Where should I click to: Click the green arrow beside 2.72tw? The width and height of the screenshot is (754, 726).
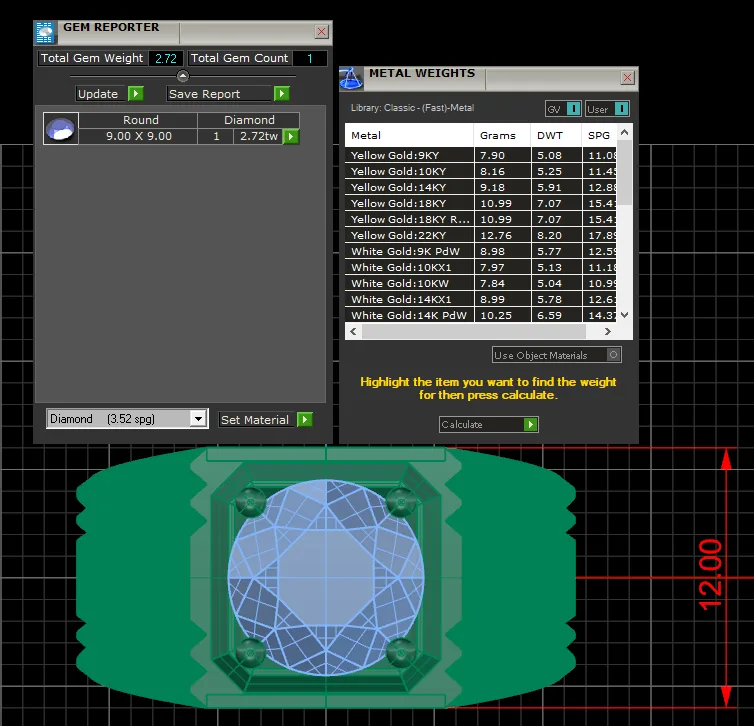click(x=291, y=137)
